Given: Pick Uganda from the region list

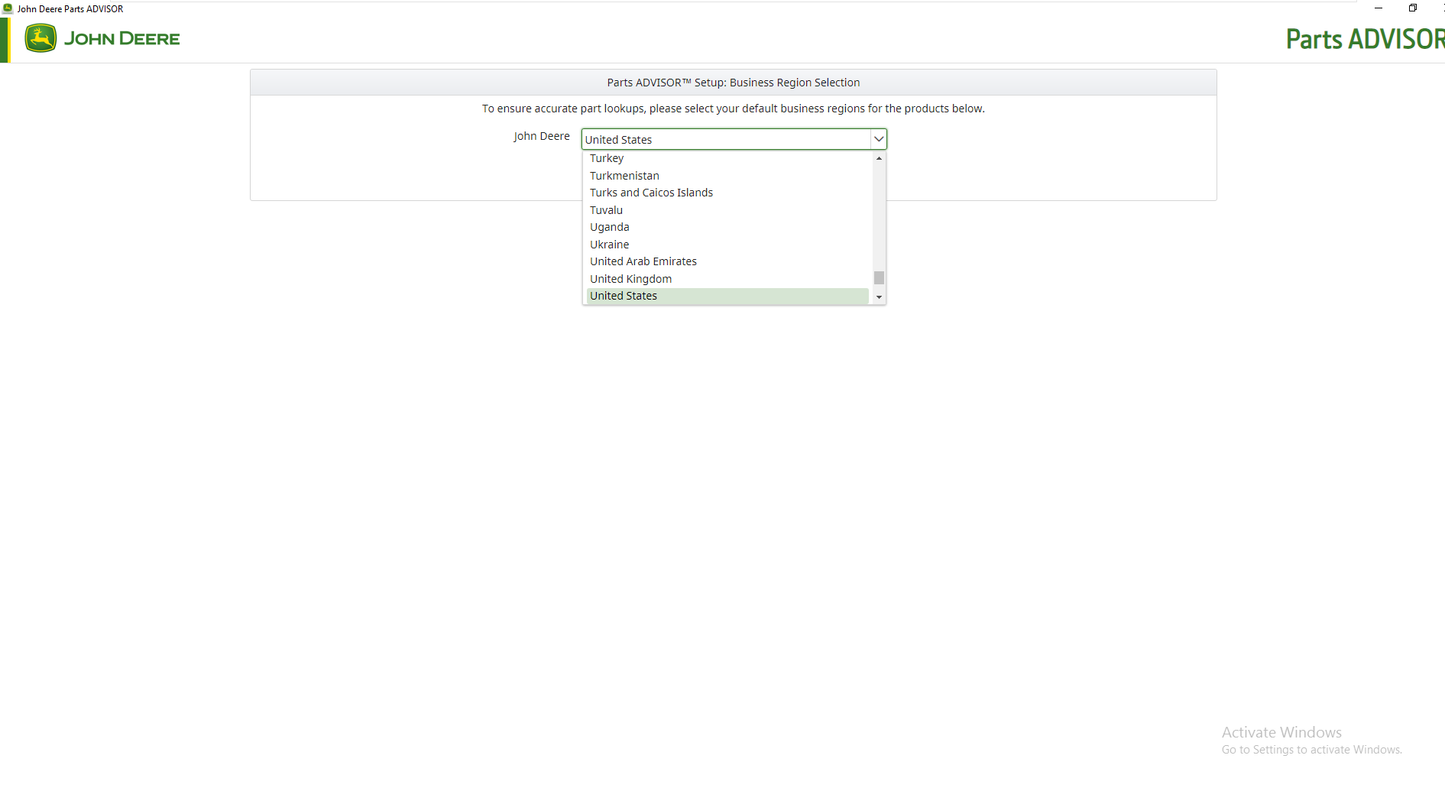Looking at the screenshot, I should pos(727,227).
